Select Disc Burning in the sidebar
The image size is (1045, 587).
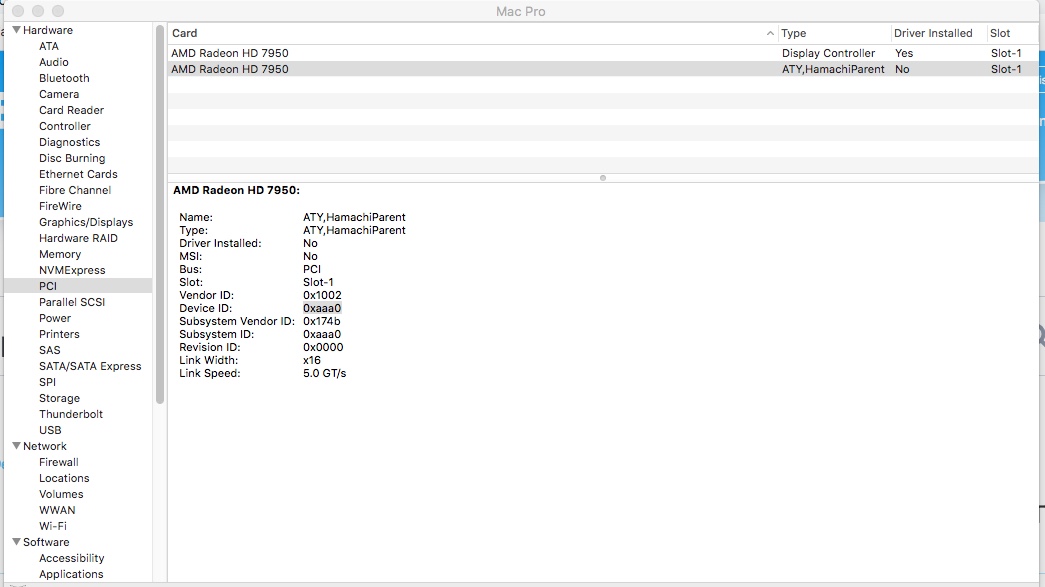click(x=72, y=158)
